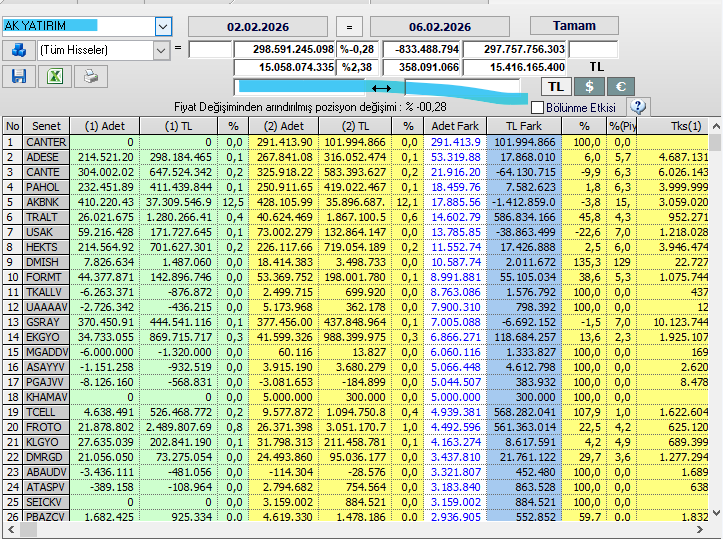Image resolution: width=723 pixels, height=539 pixels.
Task: Select the DMRGD stock cell
Action: tap(46, 457)
